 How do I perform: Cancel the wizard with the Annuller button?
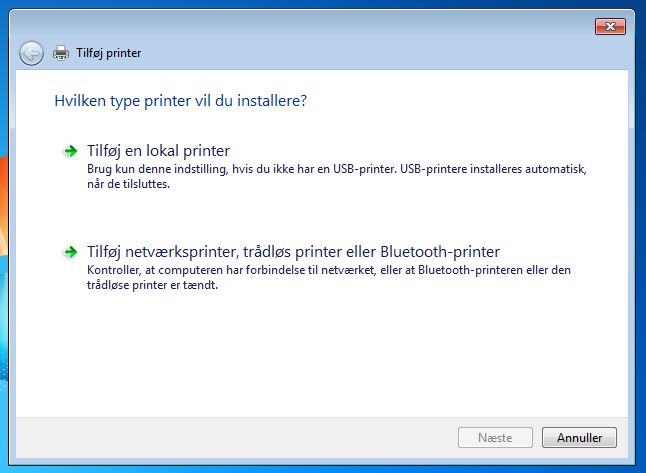click(579, 438)
